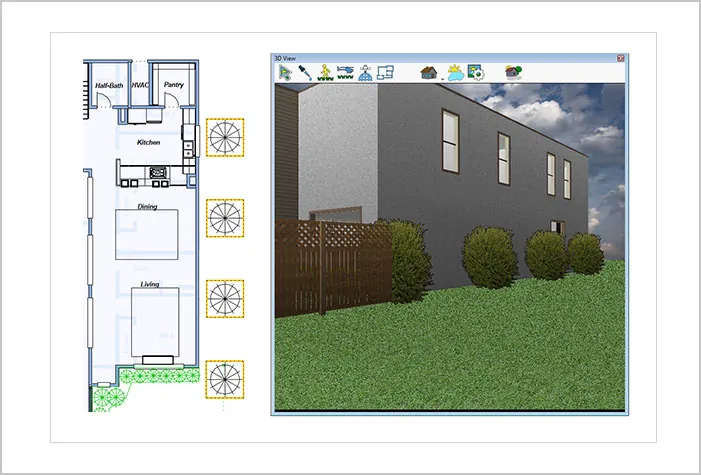Open picture render settings gear icon
Viewport: 701px width, 475px height.
tap(476, 72)
